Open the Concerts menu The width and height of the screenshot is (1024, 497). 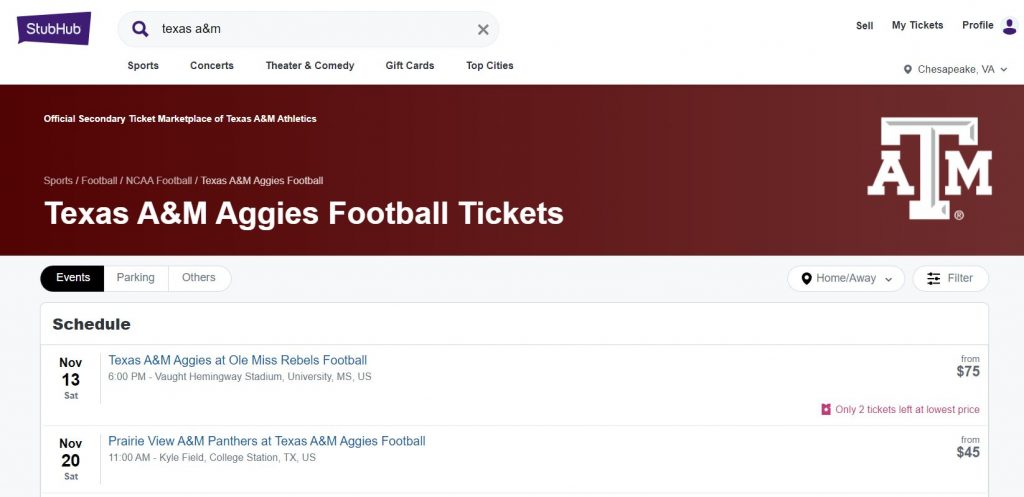click(x=212, y=65)
